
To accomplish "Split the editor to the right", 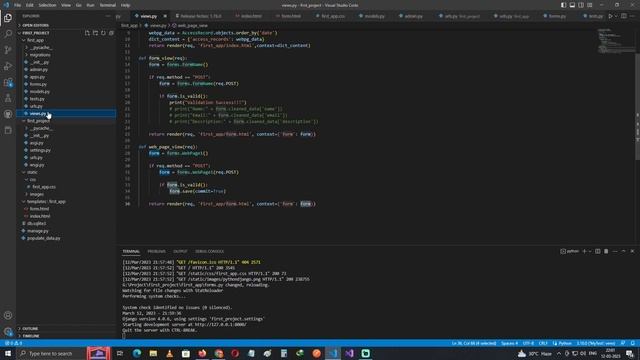I will click(x=624, y=16).
